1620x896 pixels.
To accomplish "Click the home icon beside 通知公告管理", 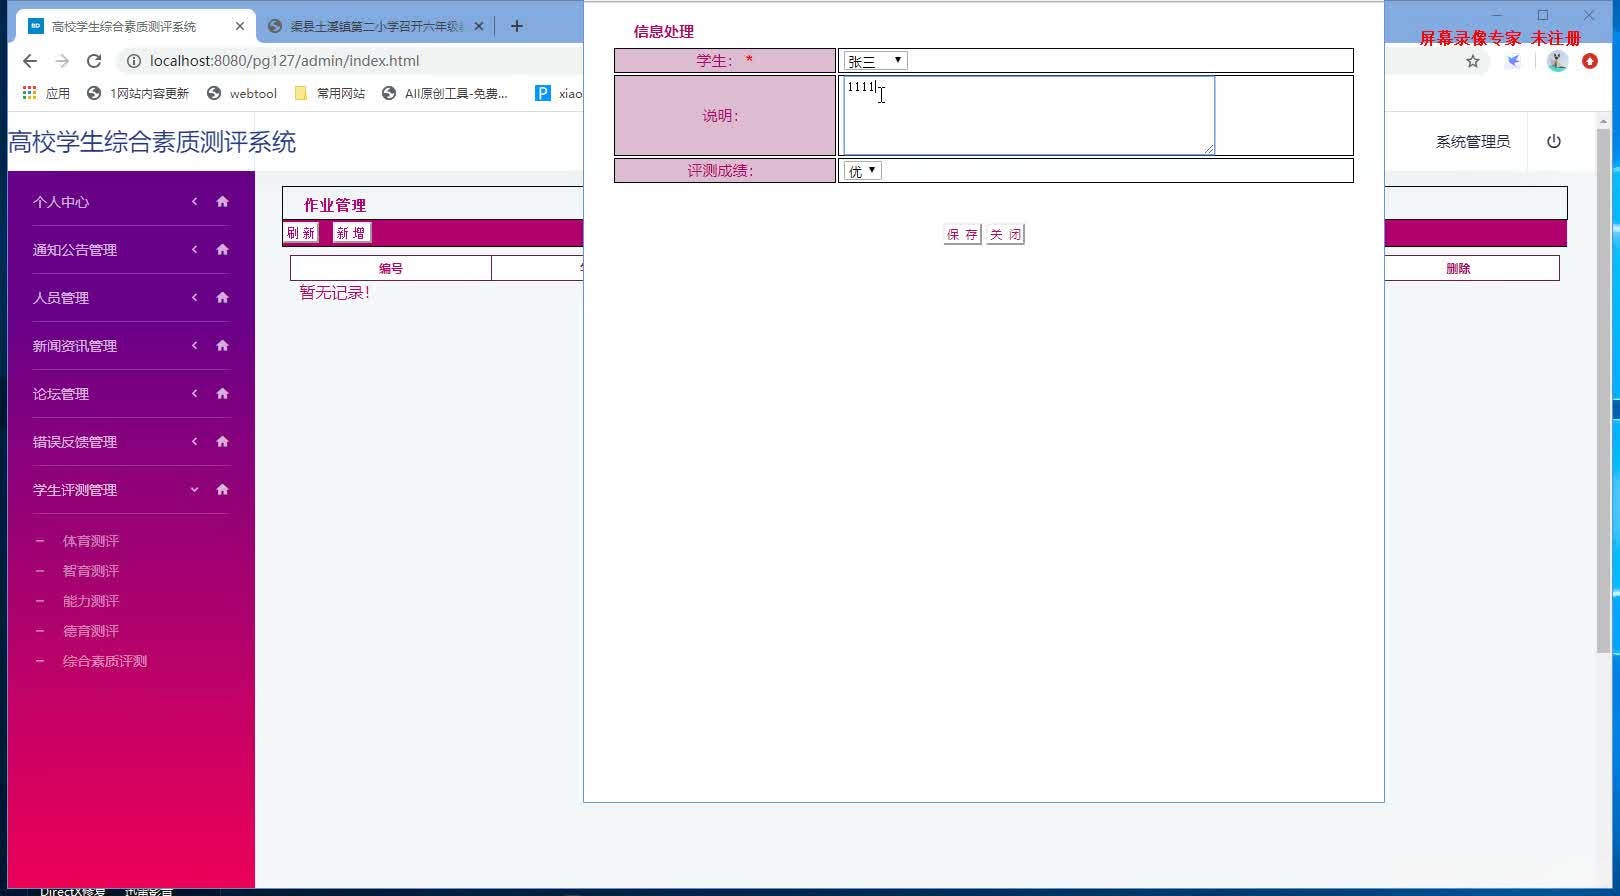I will (222, 249).
